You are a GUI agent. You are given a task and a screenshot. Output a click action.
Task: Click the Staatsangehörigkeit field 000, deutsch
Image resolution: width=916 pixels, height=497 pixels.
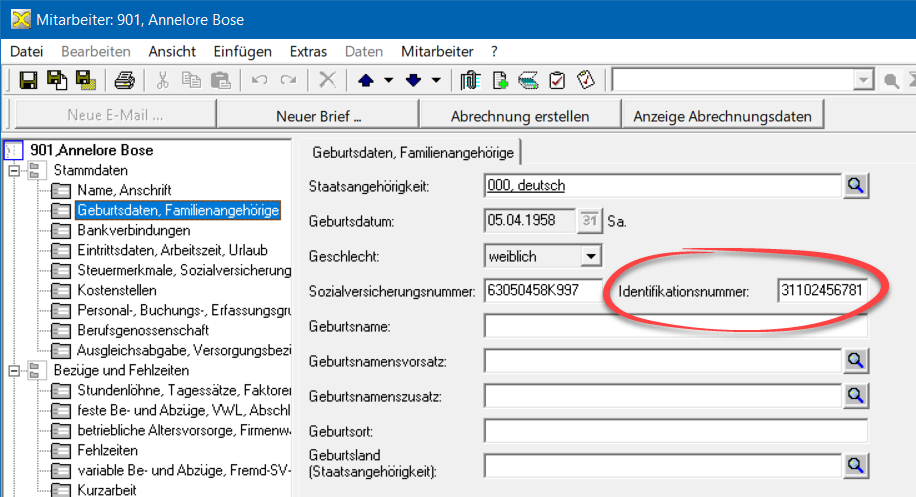(x=662, y=186)
